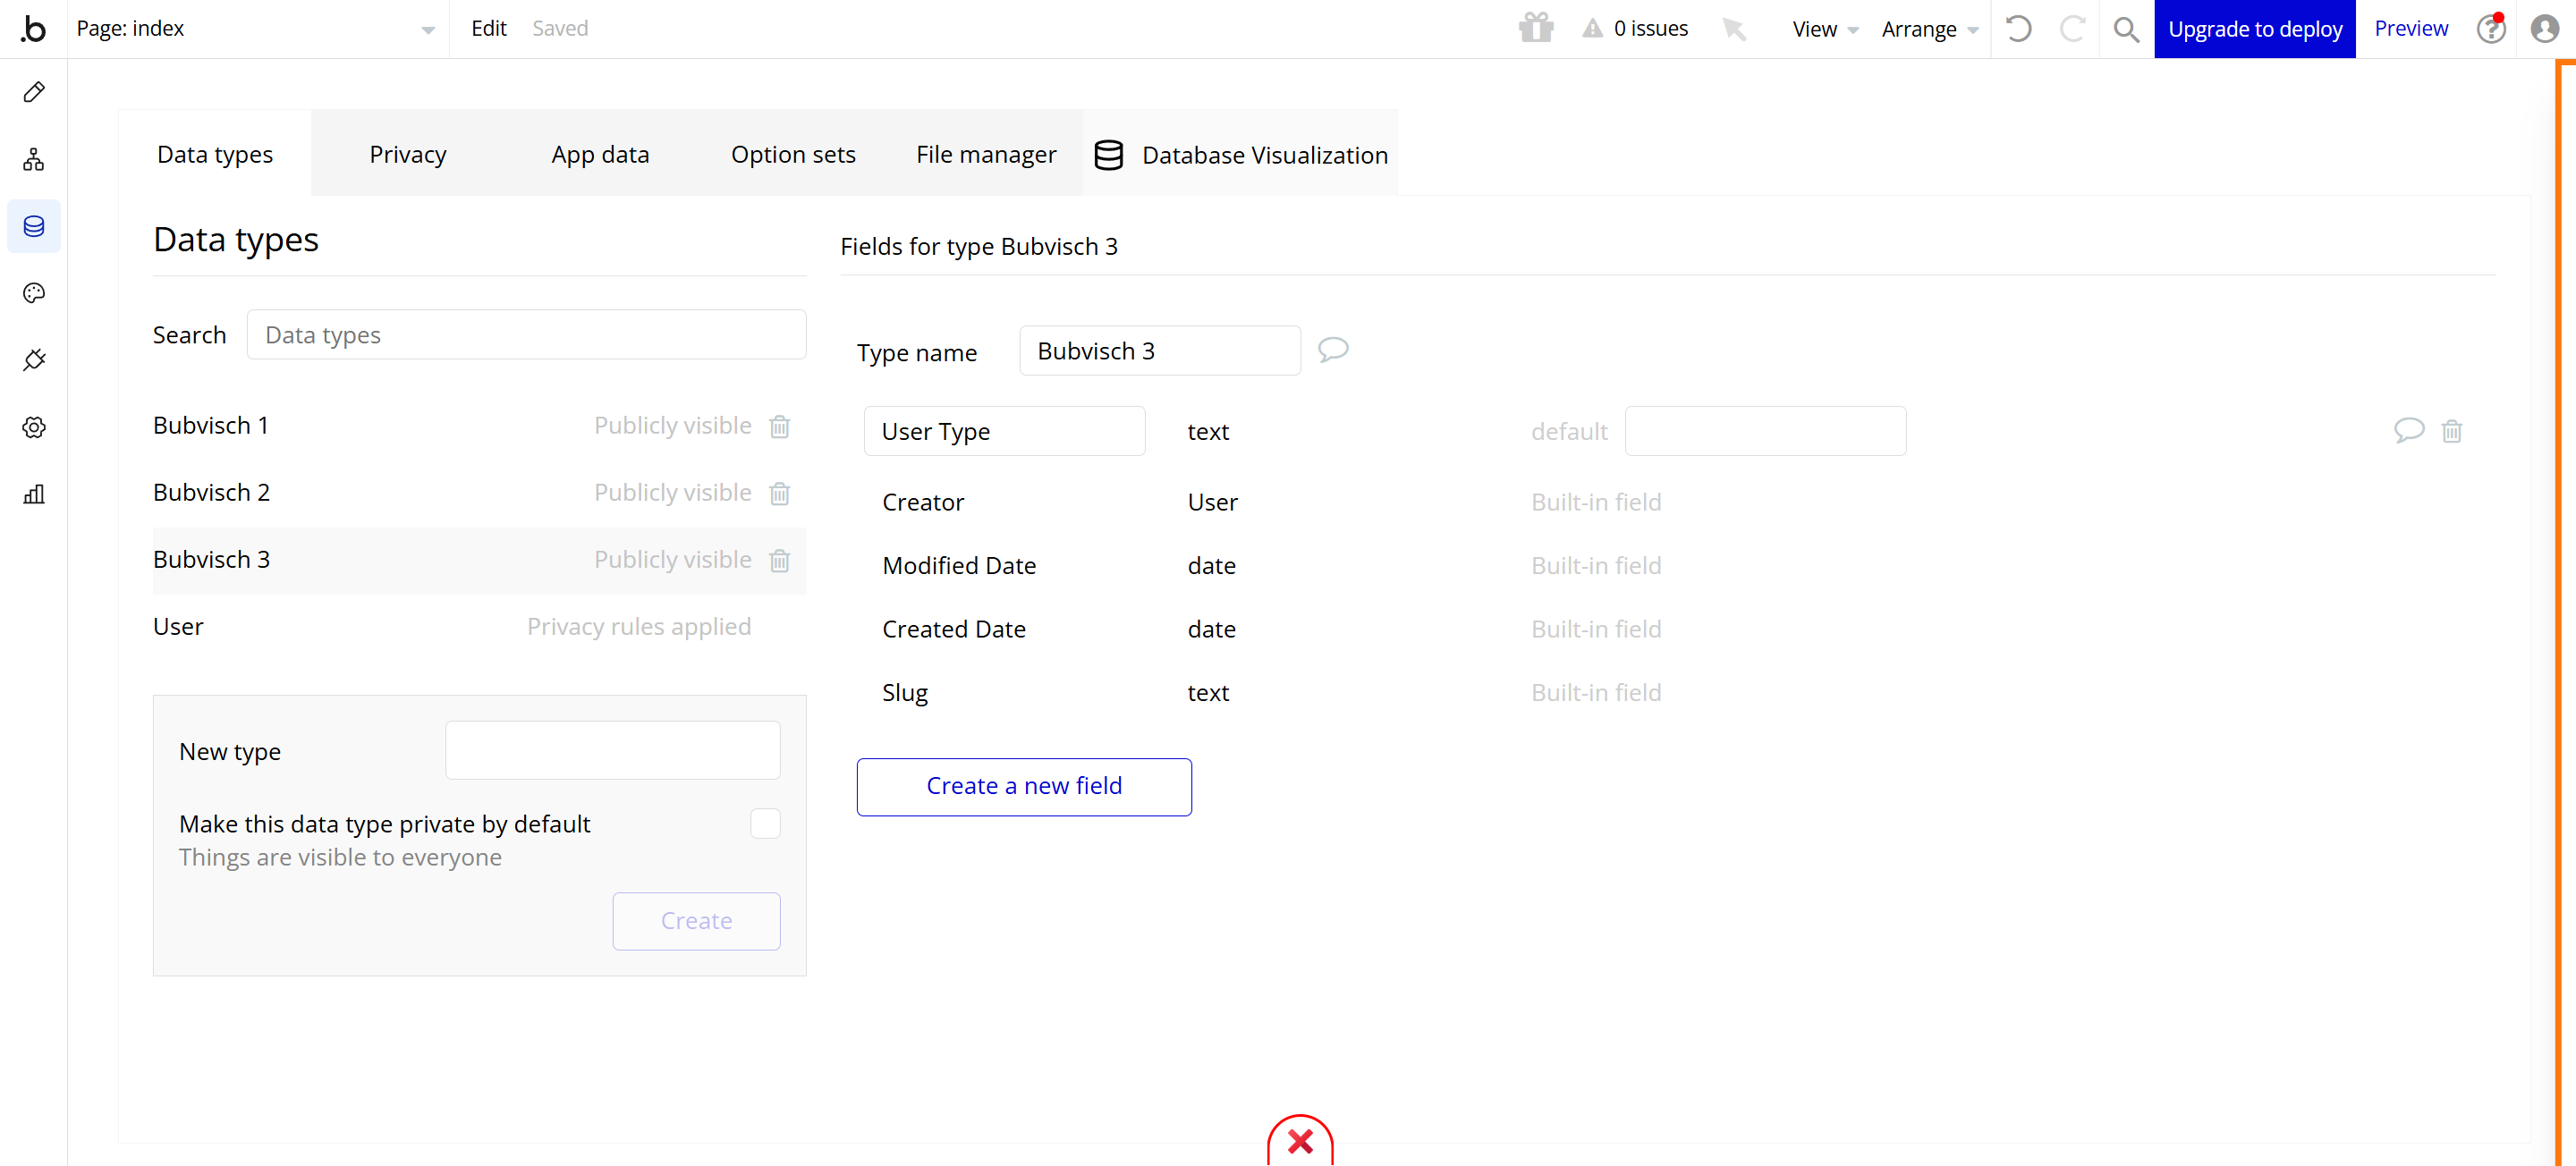This screenshot has width=2576, height=1166.
Task: Open the search magnifier in top bar
Action: click(2126, 29)
